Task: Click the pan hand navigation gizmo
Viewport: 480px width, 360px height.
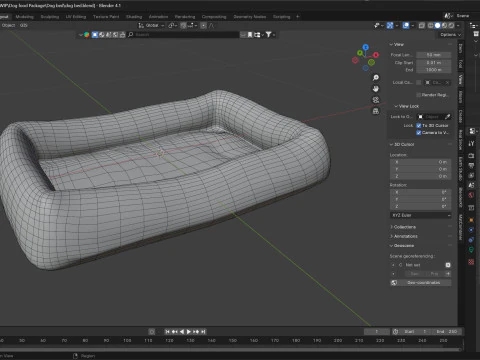Action: 376,89
